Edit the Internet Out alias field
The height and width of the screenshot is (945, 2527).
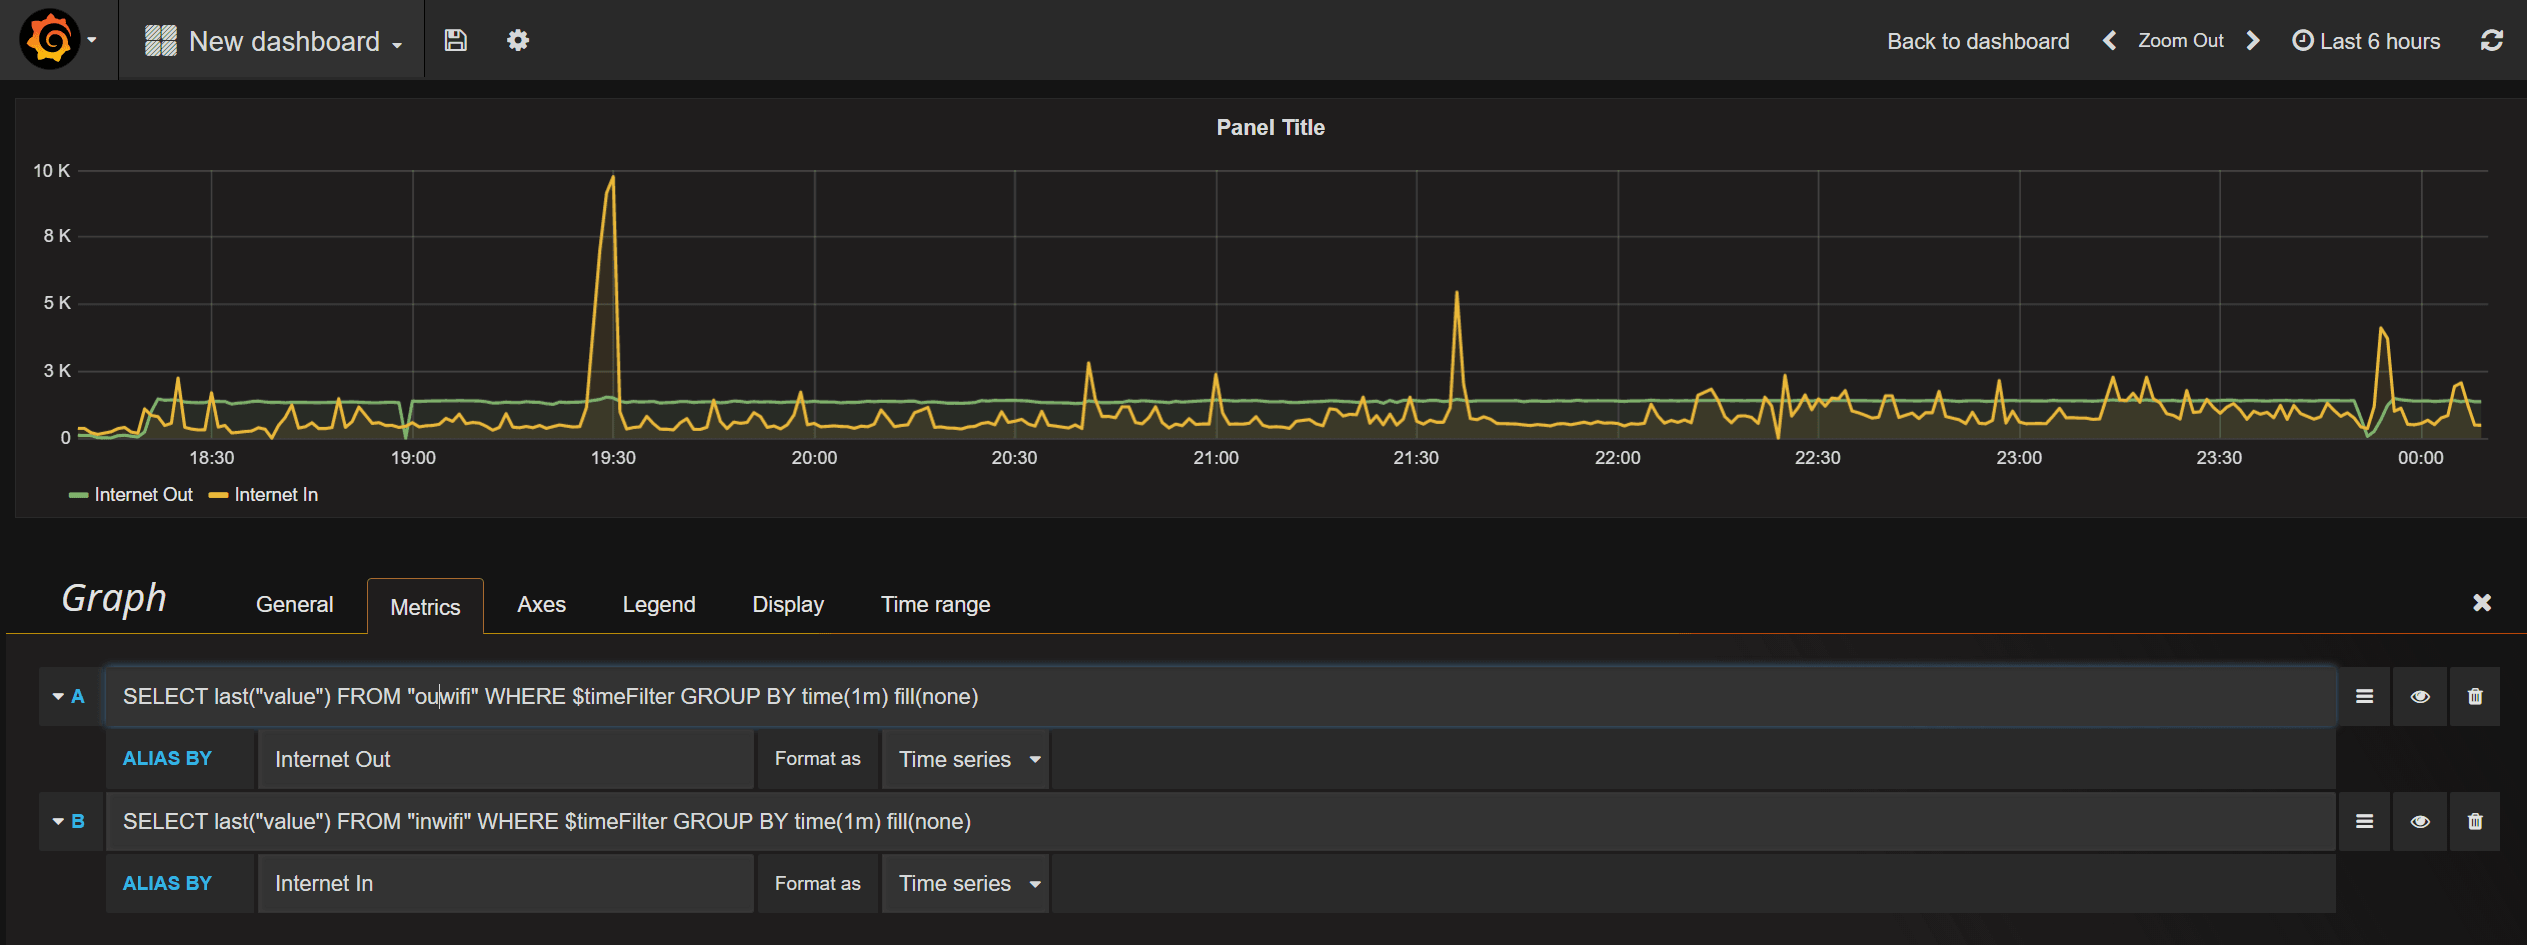click(x=505, y=760)
